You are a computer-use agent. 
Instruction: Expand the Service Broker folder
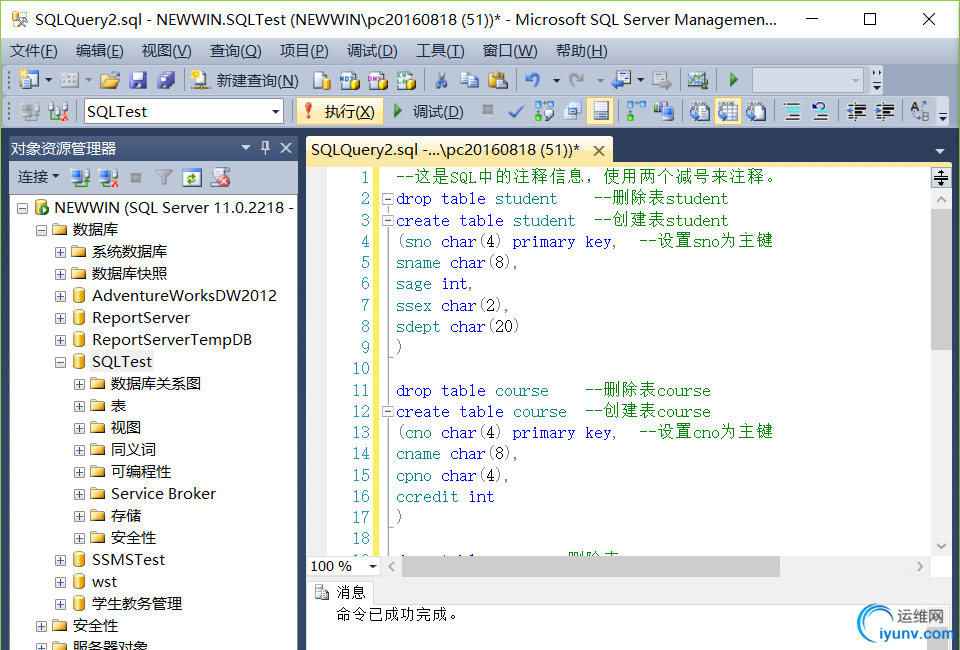click(x=80, y=495)
